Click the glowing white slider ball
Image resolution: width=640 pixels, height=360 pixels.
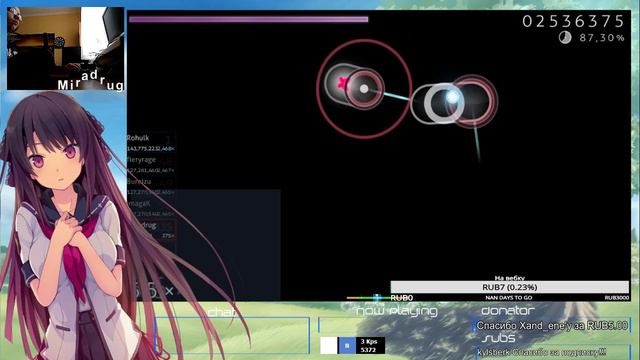click(451, 97)
